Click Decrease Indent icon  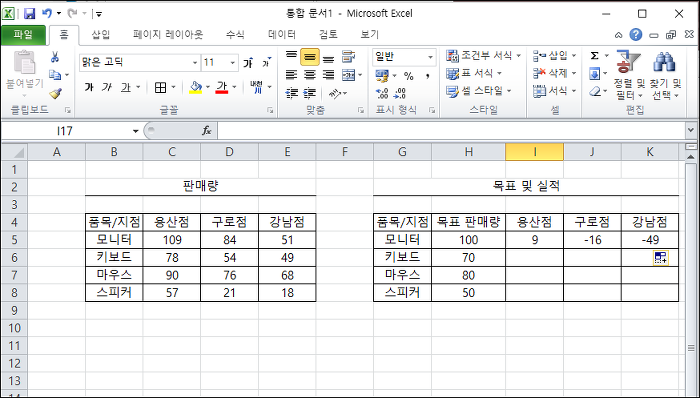coord(292,93)
